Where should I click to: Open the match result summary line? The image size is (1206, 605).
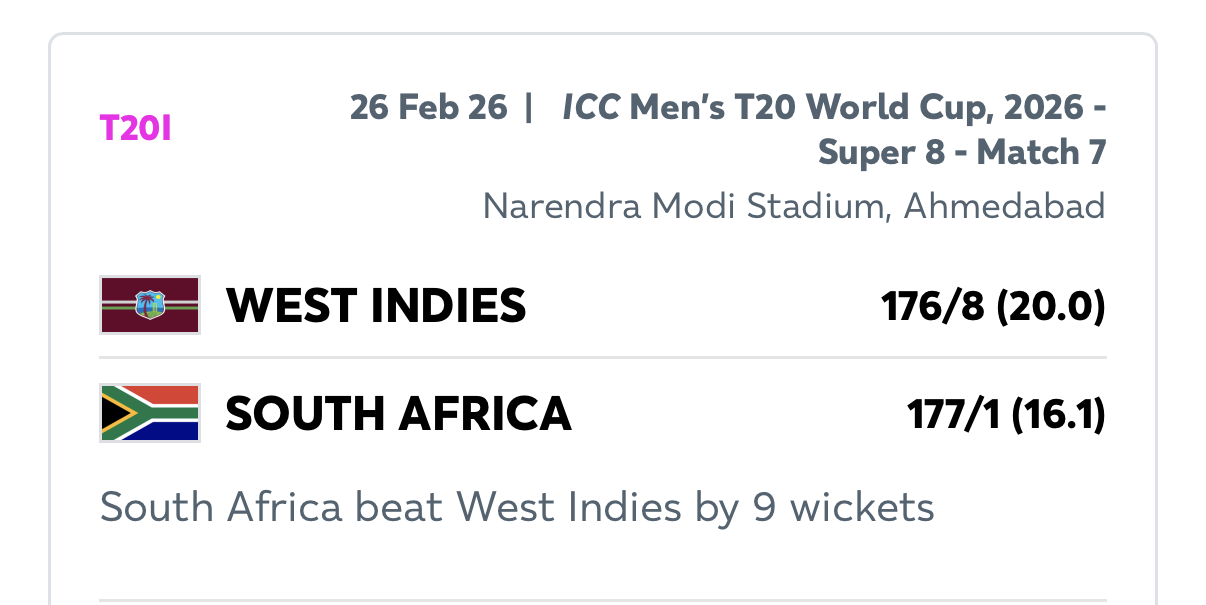click(x=517, y=508)
